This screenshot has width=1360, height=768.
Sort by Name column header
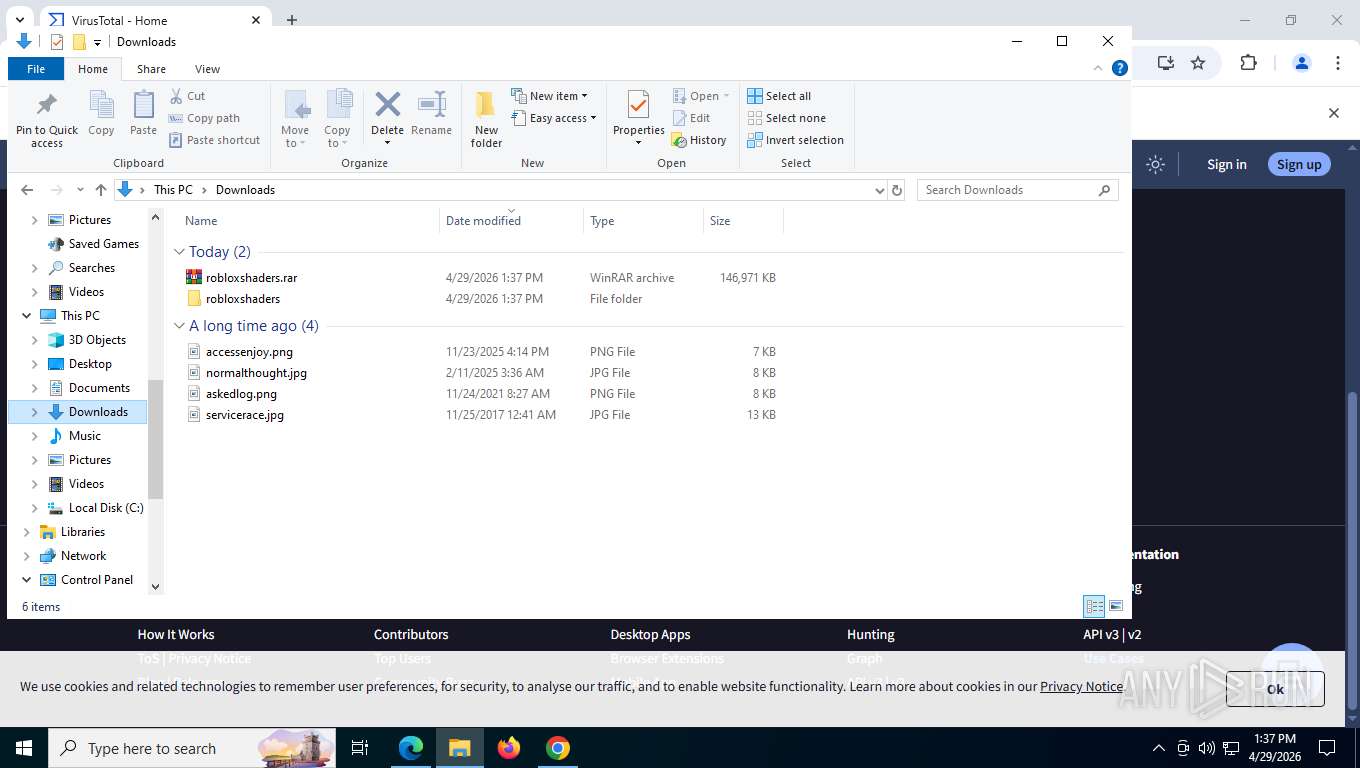click(309, 221)
